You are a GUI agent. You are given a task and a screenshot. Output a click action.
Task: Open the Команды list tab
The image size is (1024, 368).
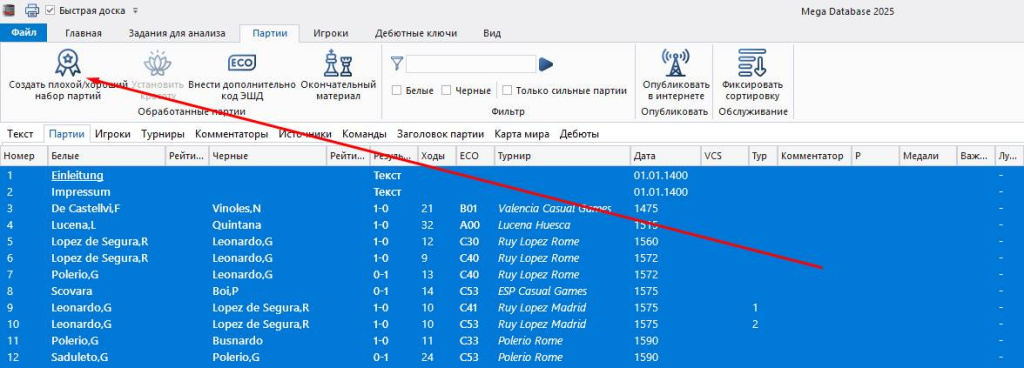pyautogui.click(x=364, y=134)
